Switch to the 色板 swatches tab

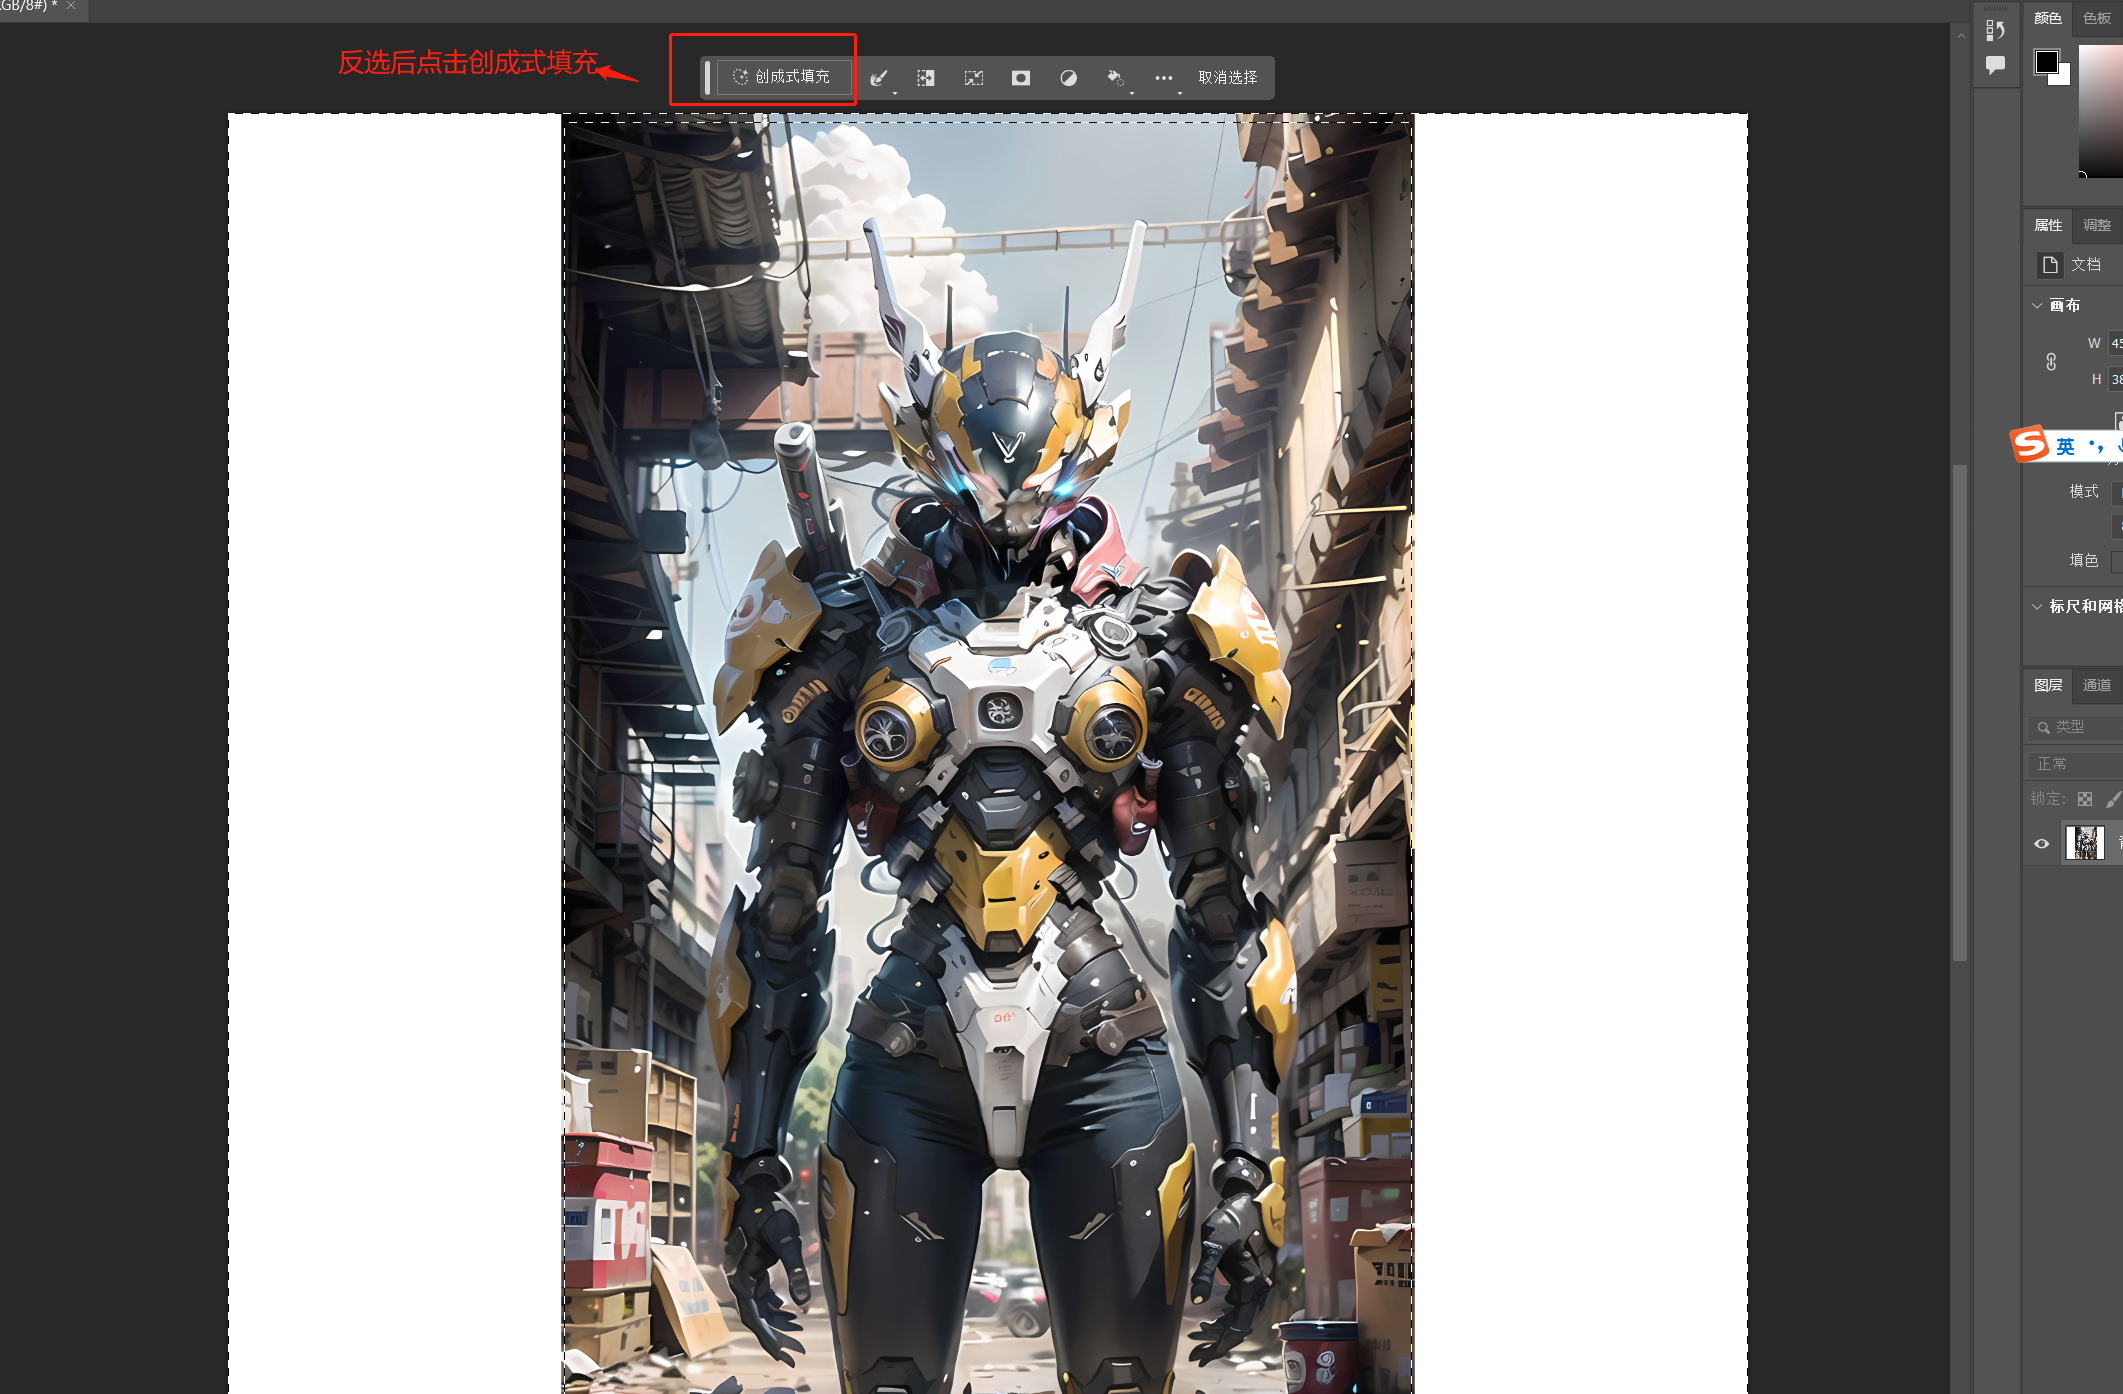2097,18
